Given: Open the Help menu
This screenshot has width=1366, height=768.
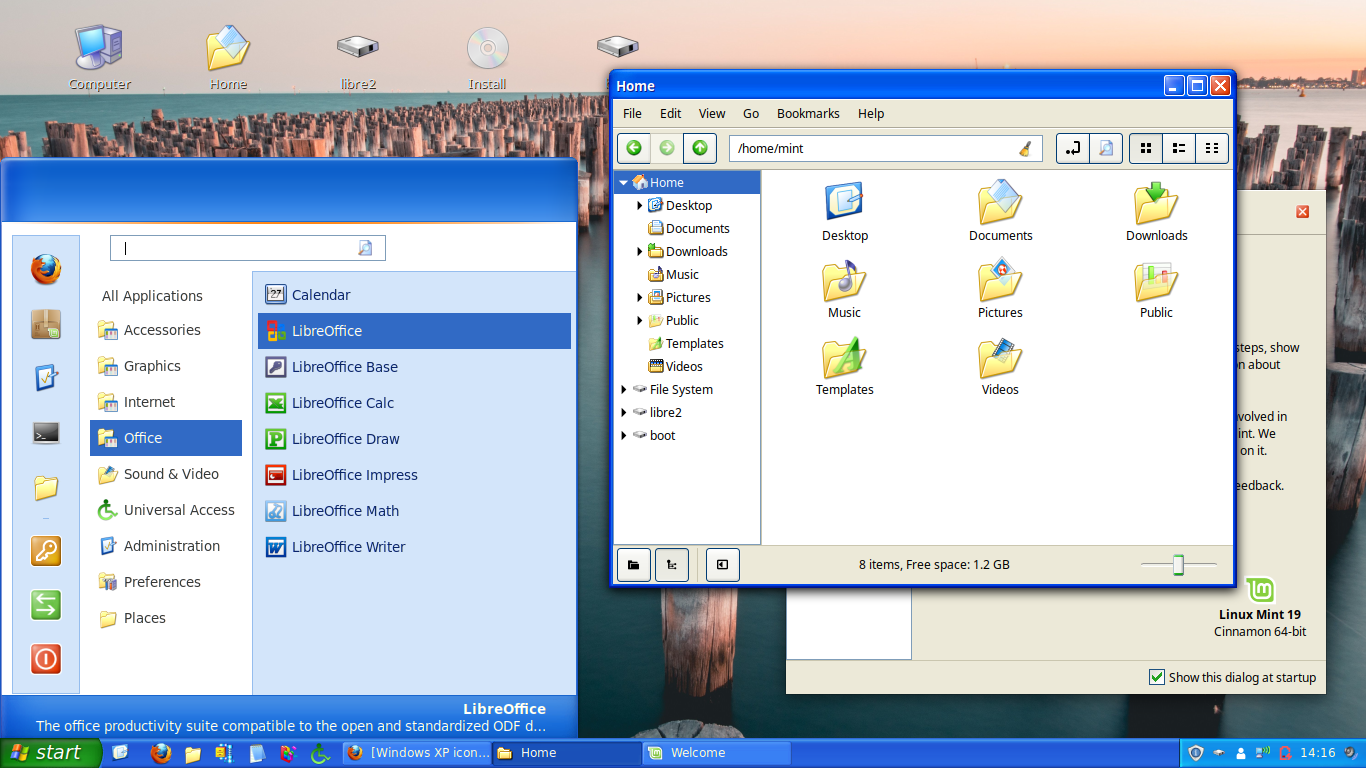Looking at the screenshot, I should click(871, 113).
